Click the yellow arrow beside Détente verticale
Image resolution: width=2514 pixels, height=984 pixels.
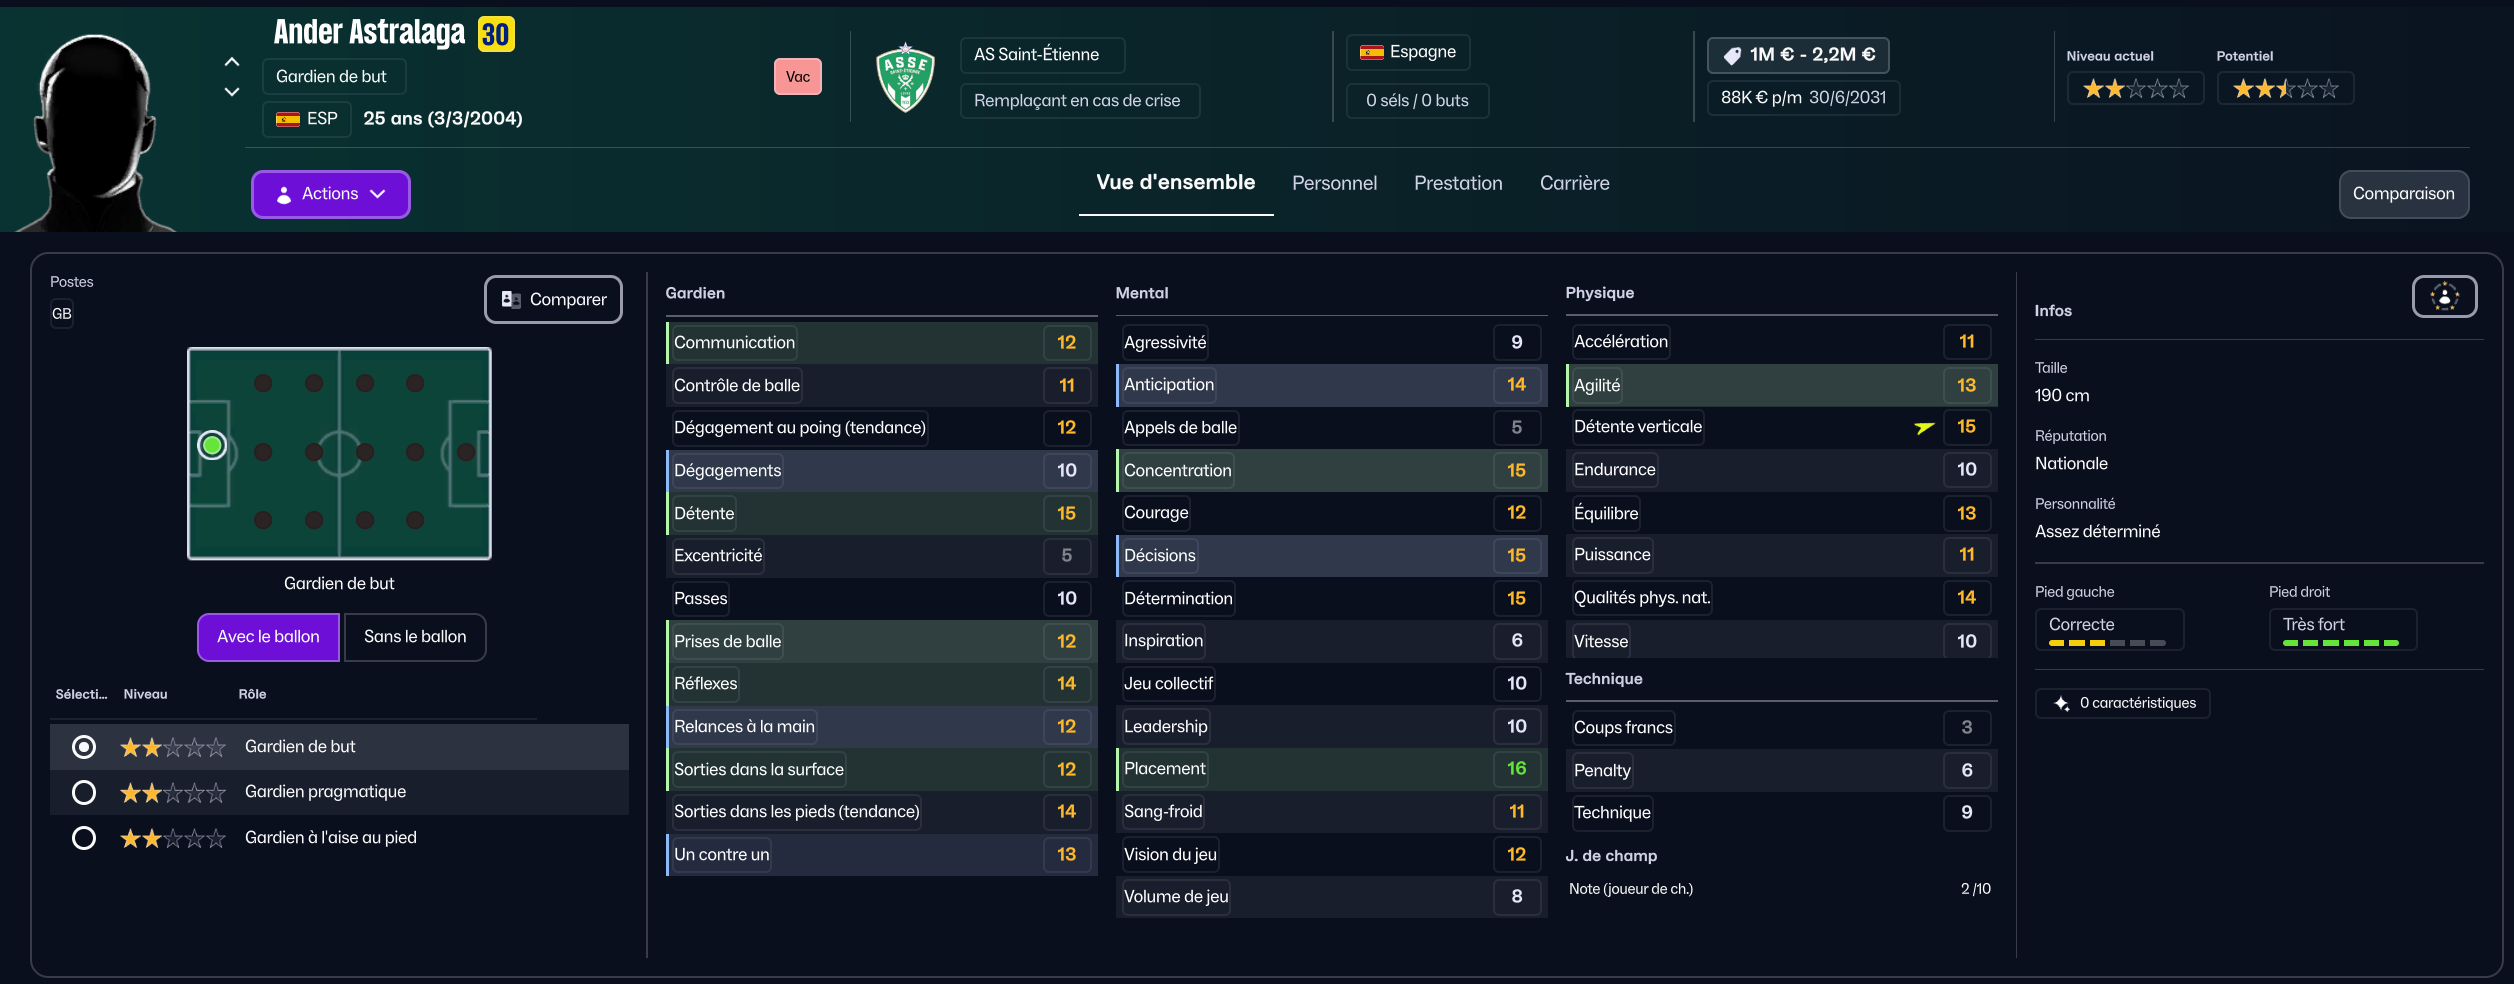(1924, 428)
